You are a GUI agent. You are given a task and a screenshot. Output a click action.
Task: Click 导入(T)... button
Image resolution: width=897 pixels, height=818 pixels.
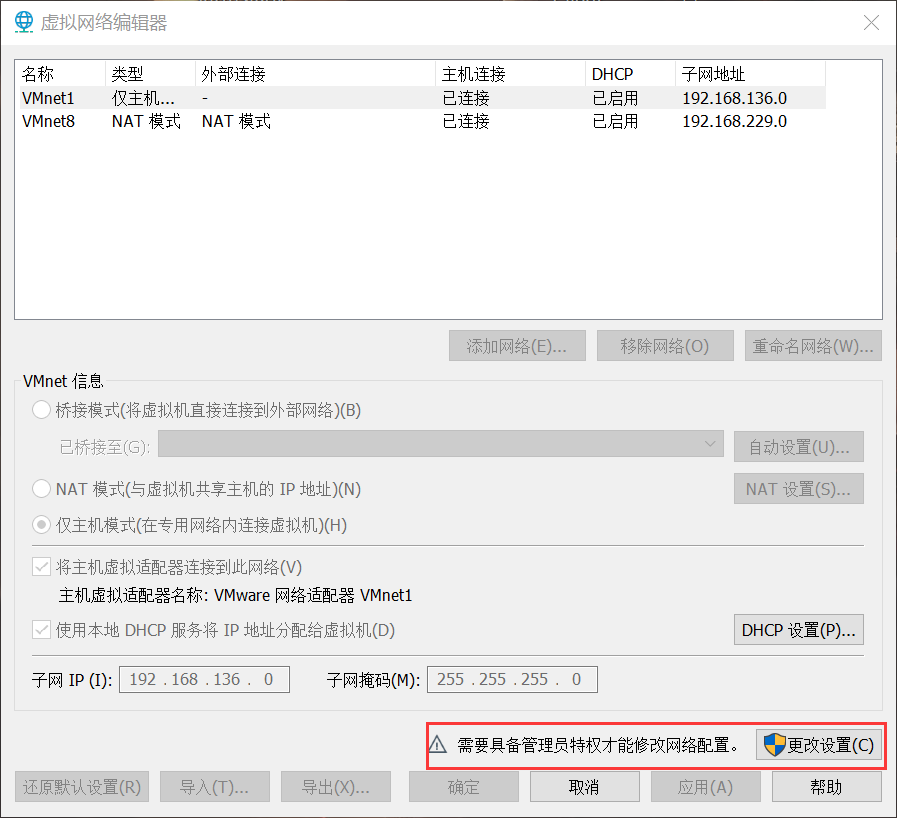(215, 787)
